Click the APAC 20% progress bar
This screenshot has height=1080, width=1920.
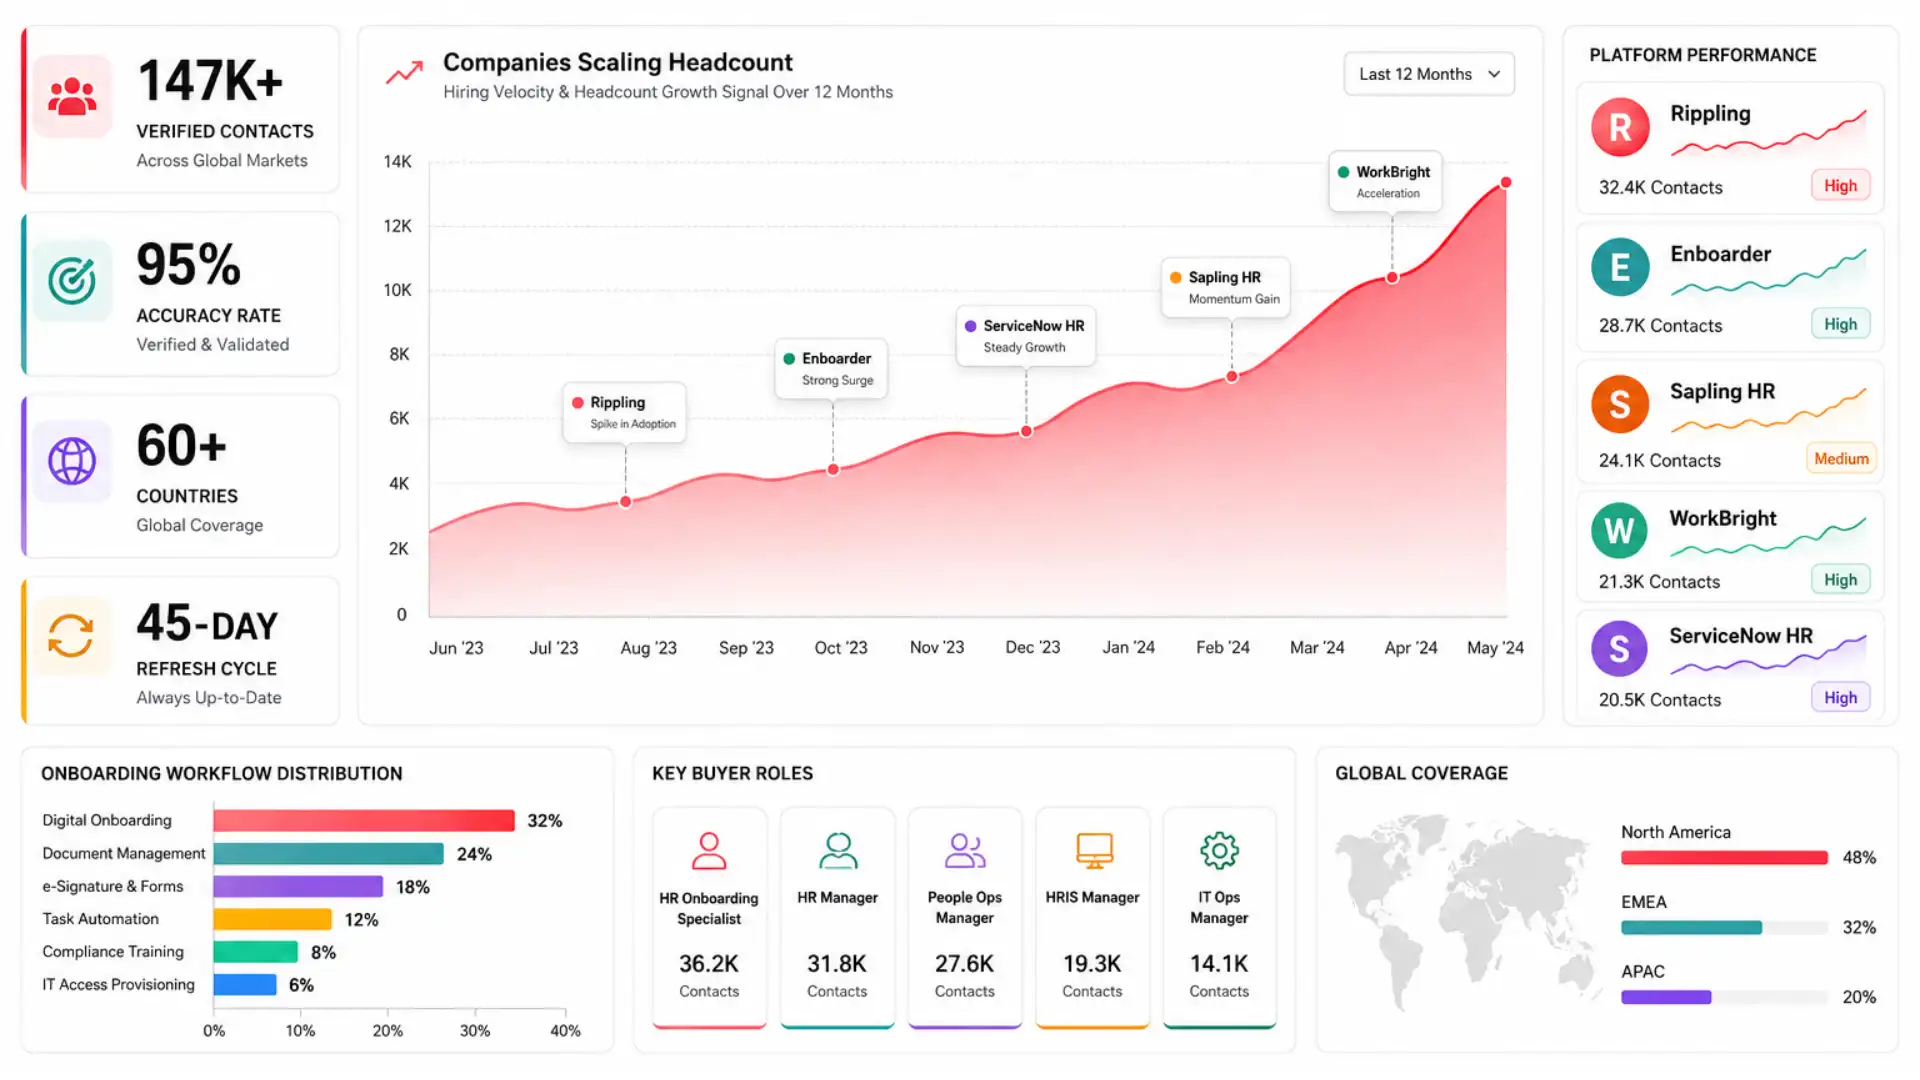pyautogui.click(x=1725, y=998)
